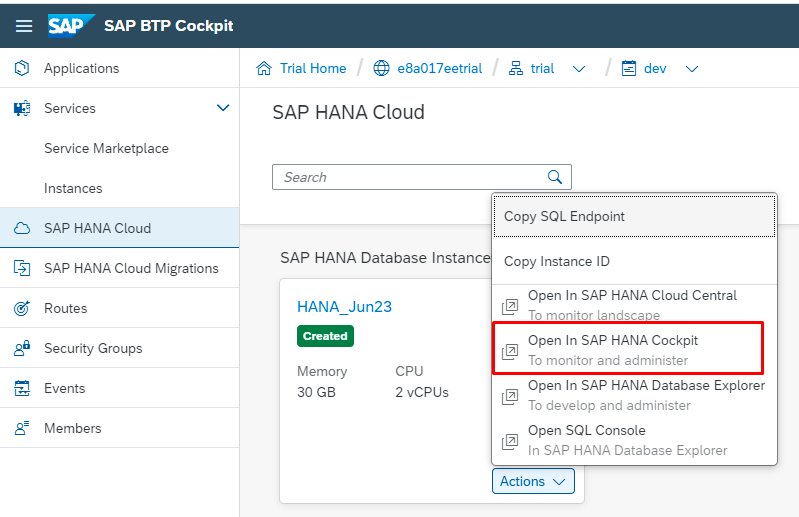Open the e8a017eetrial breadcrumb link
The image size is (799, 517).
coord(439,68)
